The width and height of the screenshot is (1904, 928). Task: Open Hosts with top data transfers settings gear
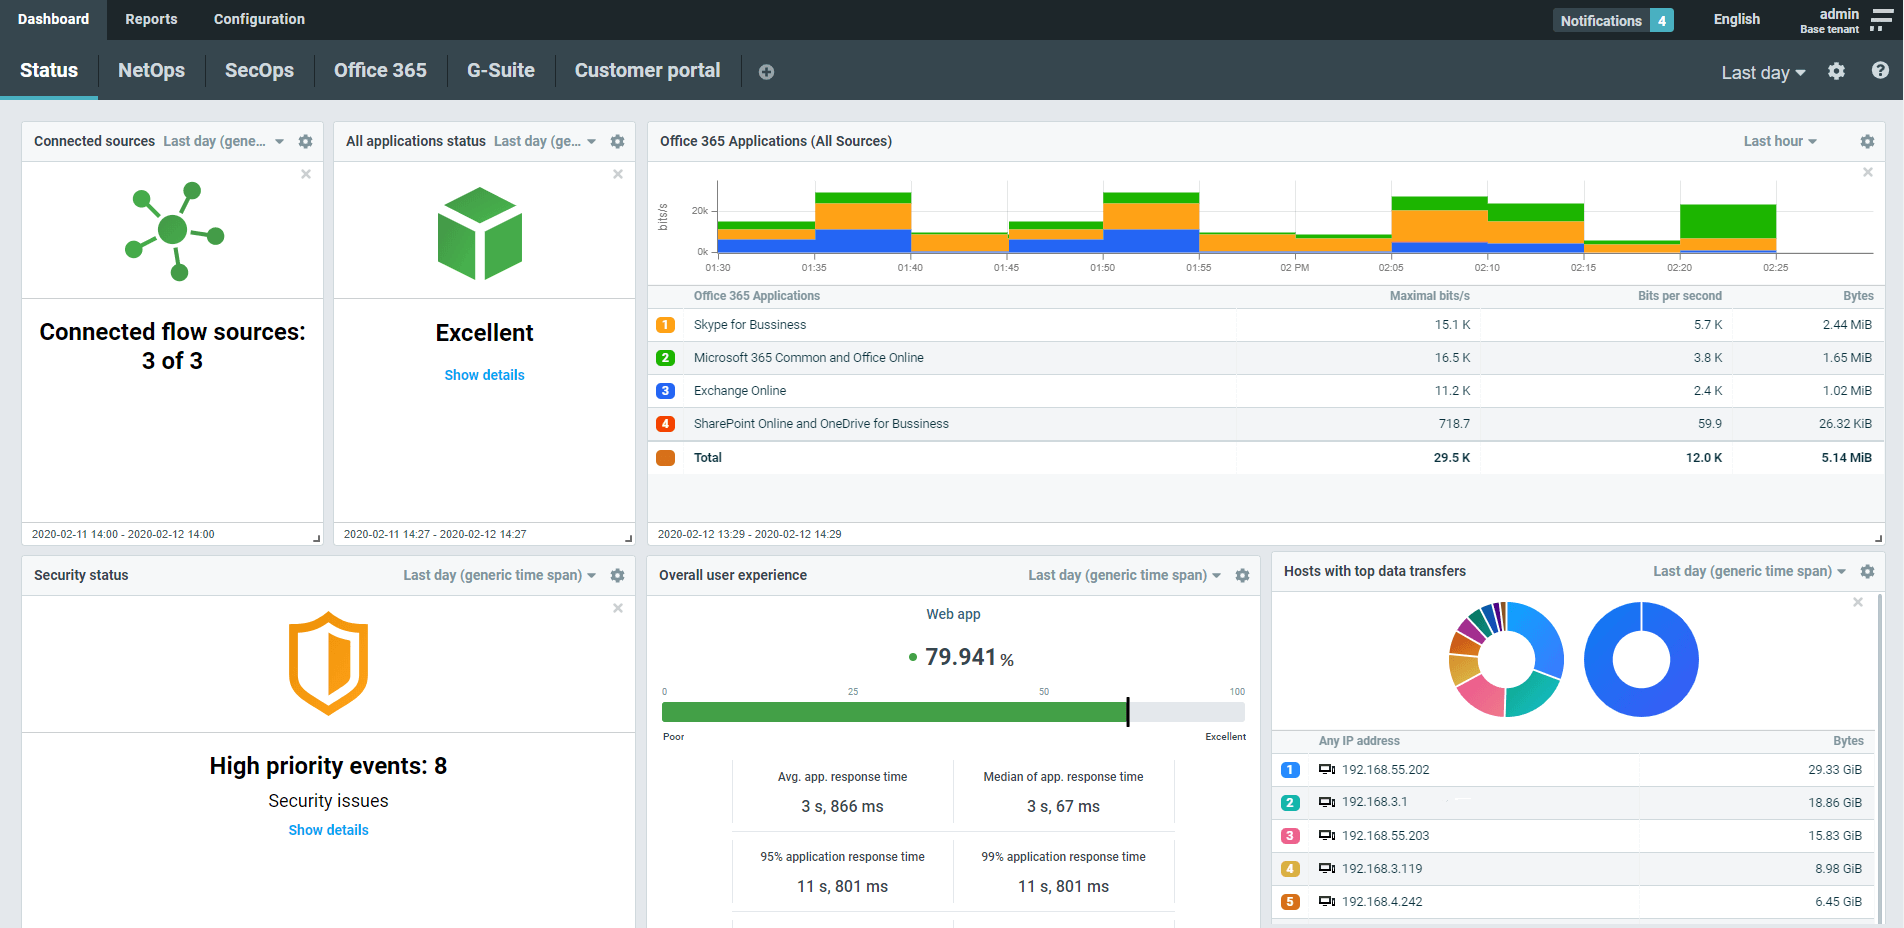click(x=1867, y=572)
